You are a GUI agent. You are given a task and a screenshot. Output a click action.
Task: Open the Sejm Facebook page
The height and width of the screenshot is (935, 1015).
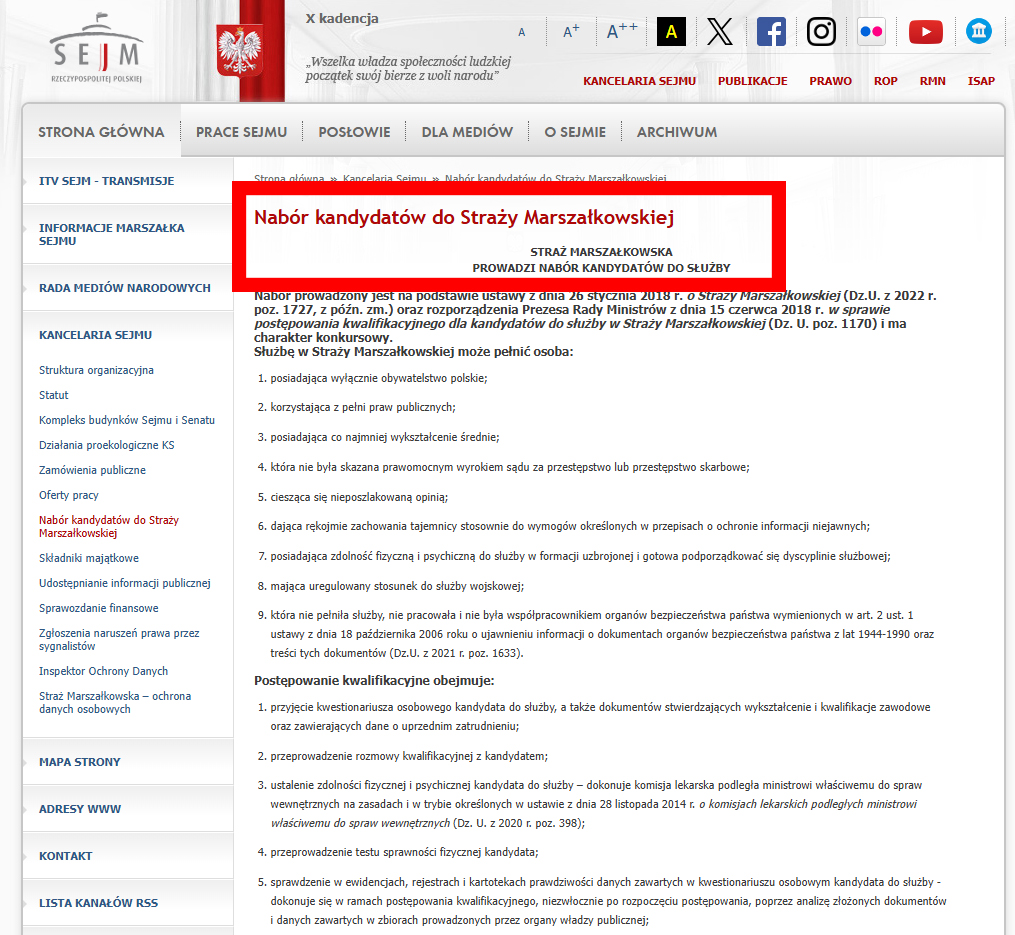[770, 31]
